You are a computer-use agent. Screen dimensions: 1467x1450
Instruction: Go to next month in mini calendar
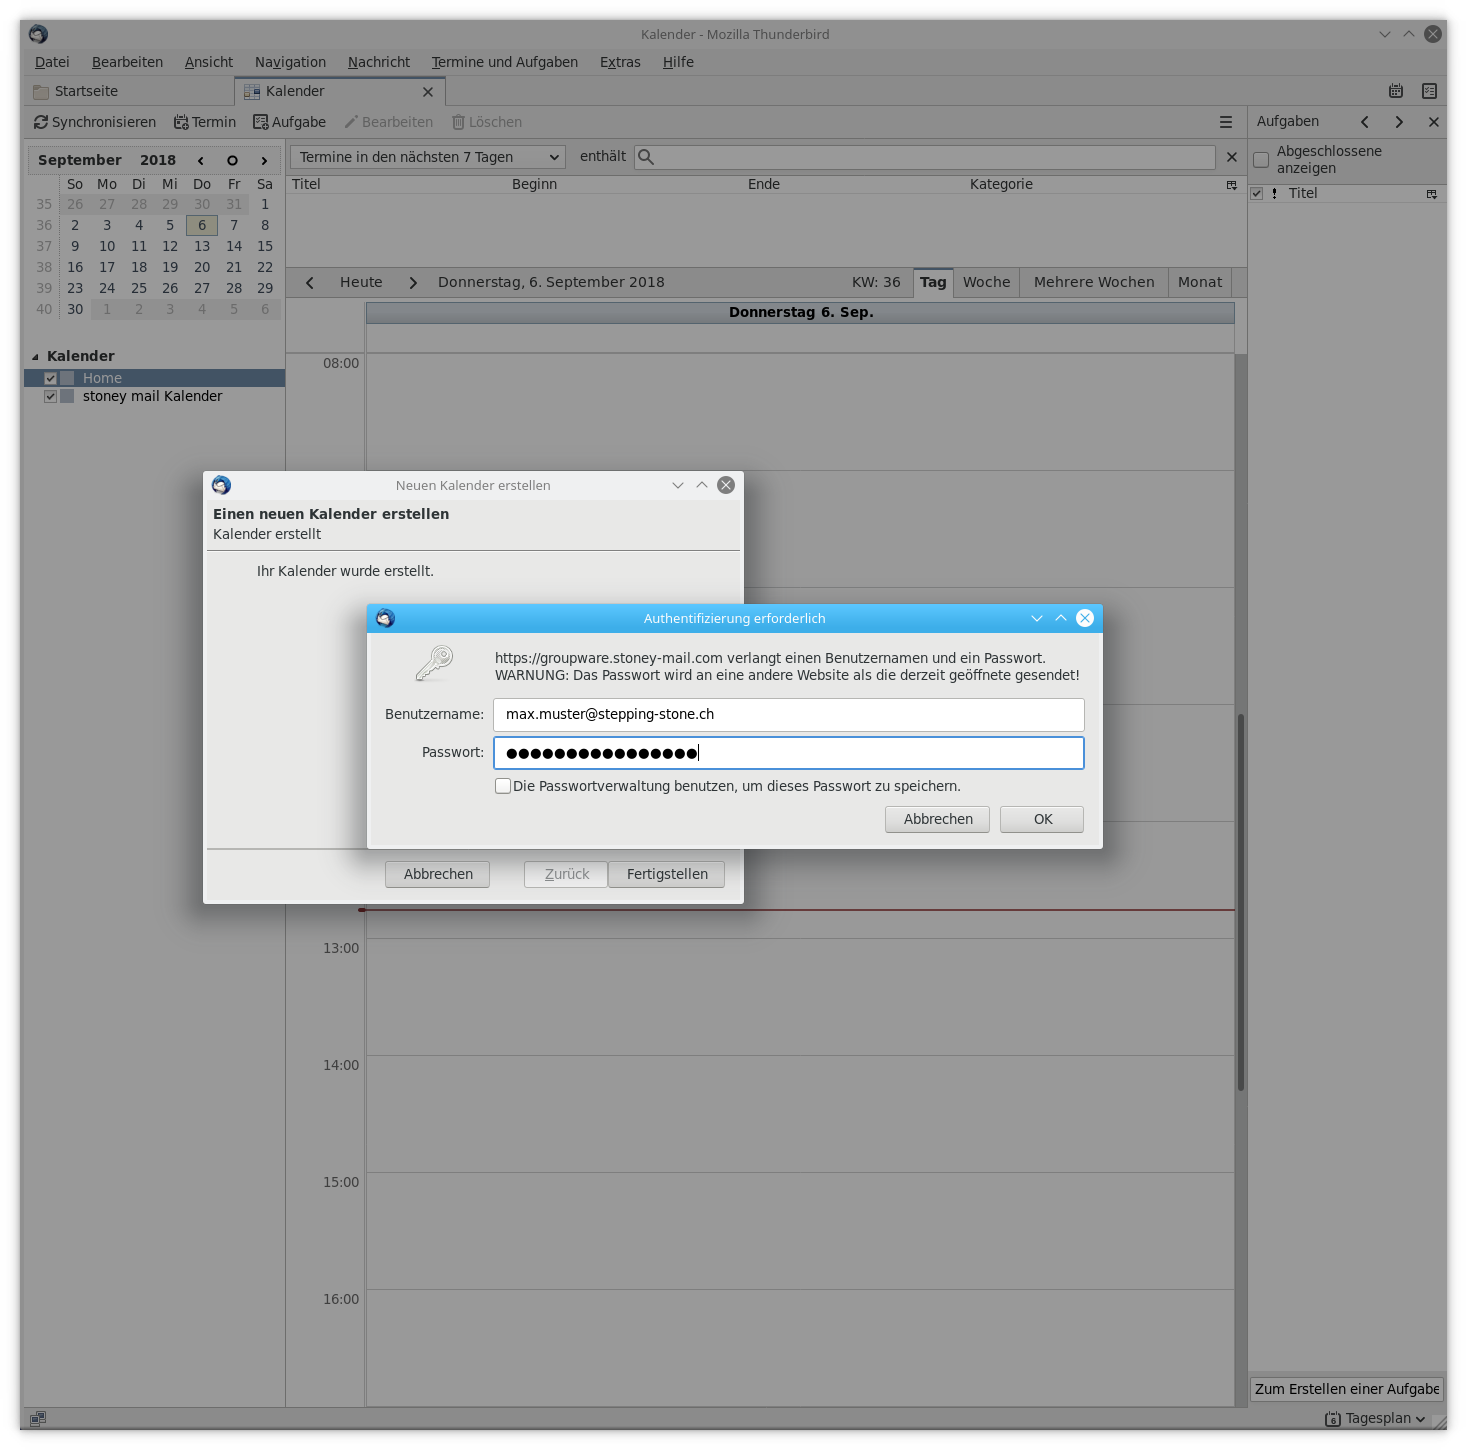coord(264,160)
